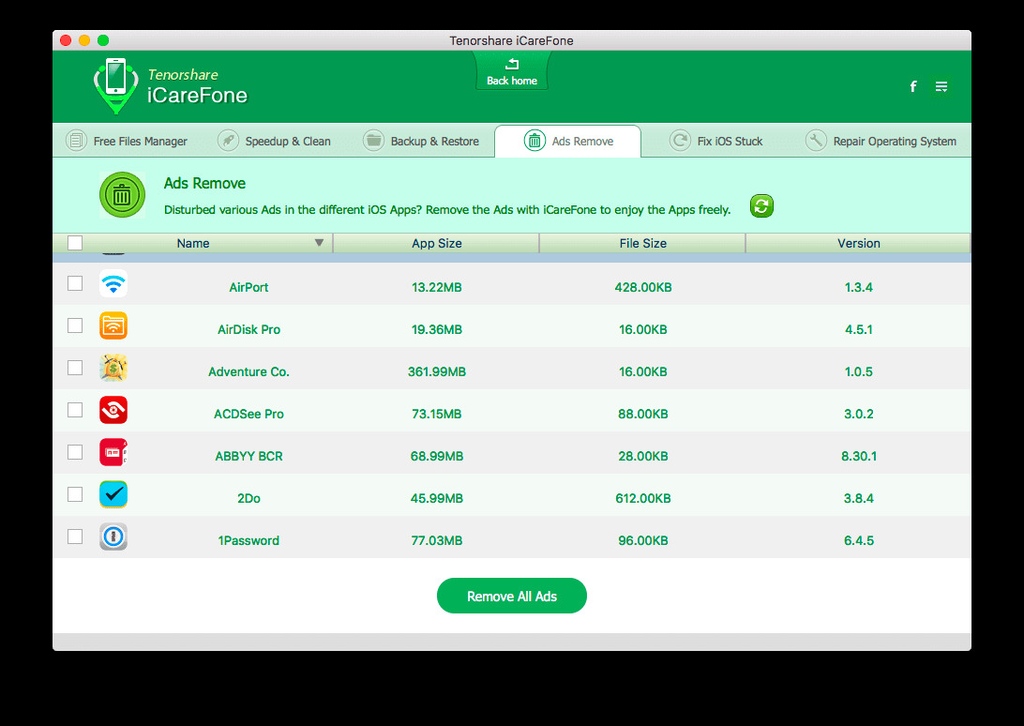Sort by File Size column header
The image size is (1024, 726).
coord(643,243)
